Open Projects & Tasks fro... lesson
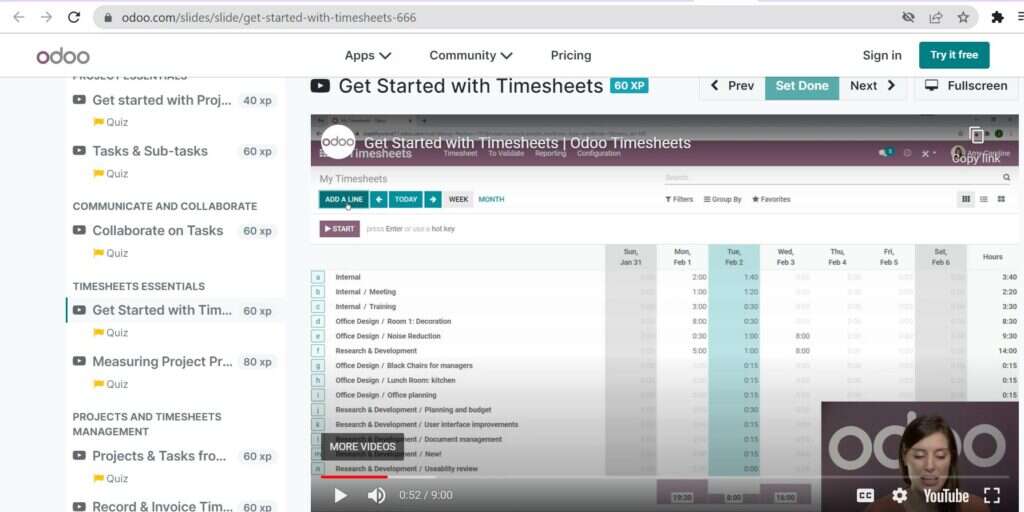Viewport: 1024px width, 512px height. tap(159, 456)
